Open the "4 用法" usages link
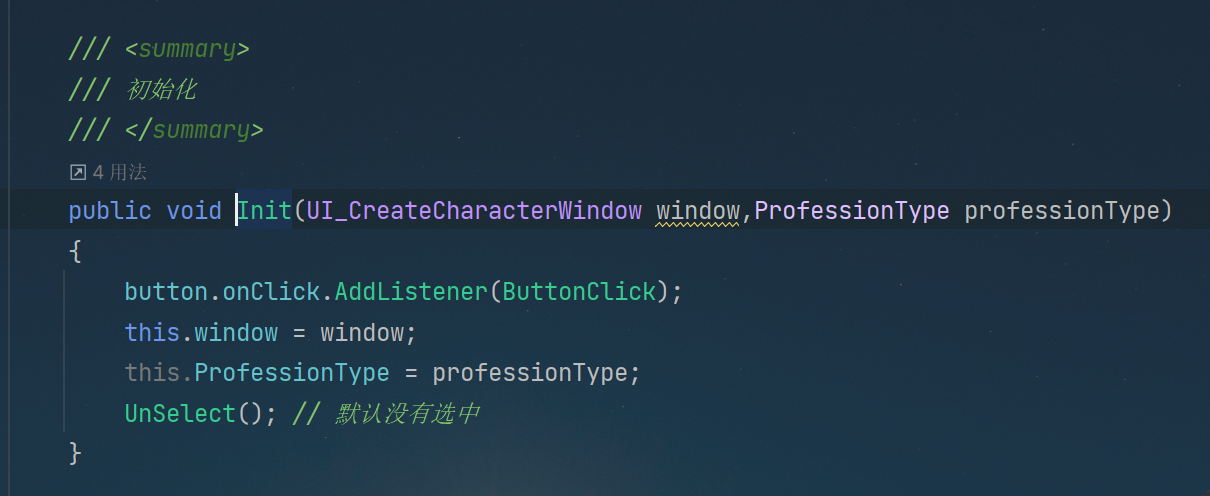This screenshot has height=496, width=1210. [119, 173]
